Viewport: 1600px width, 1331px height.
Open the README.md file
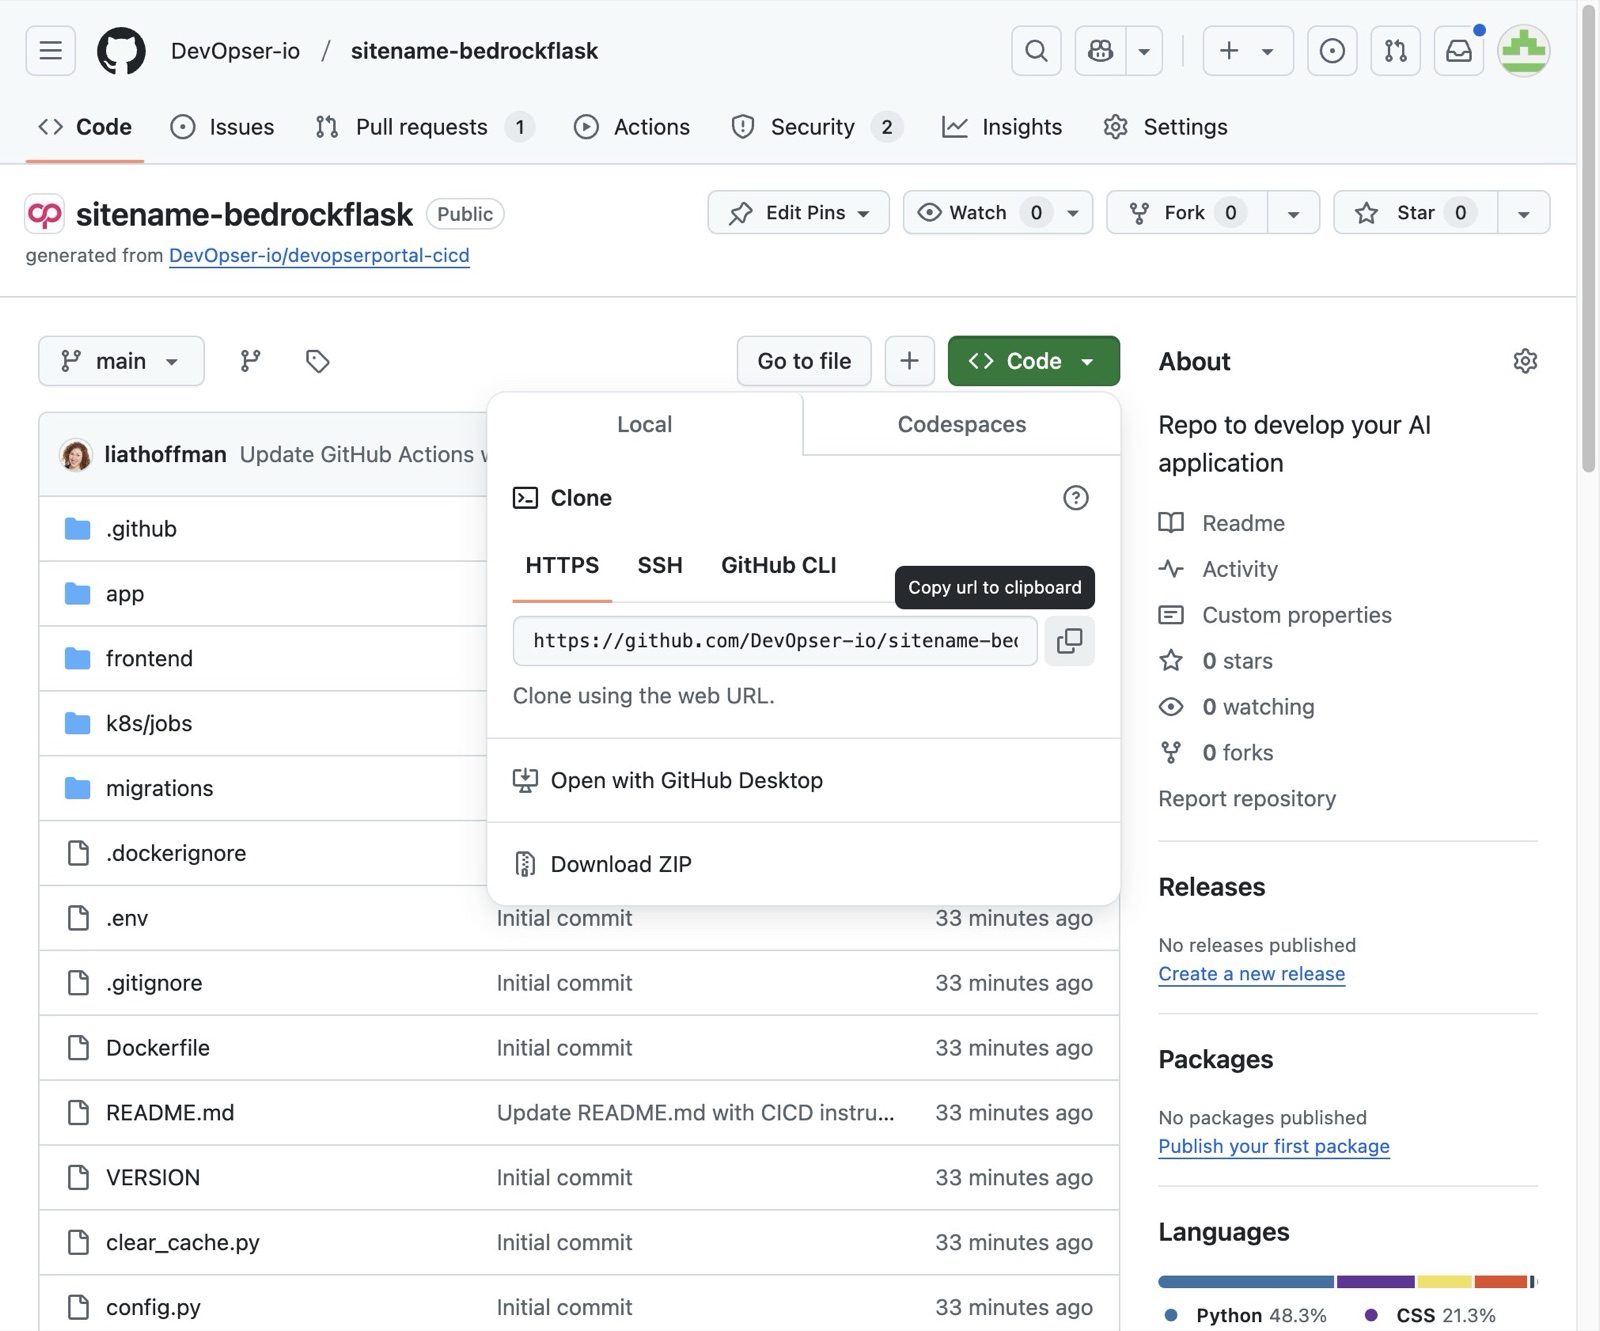click(170, 1113)
